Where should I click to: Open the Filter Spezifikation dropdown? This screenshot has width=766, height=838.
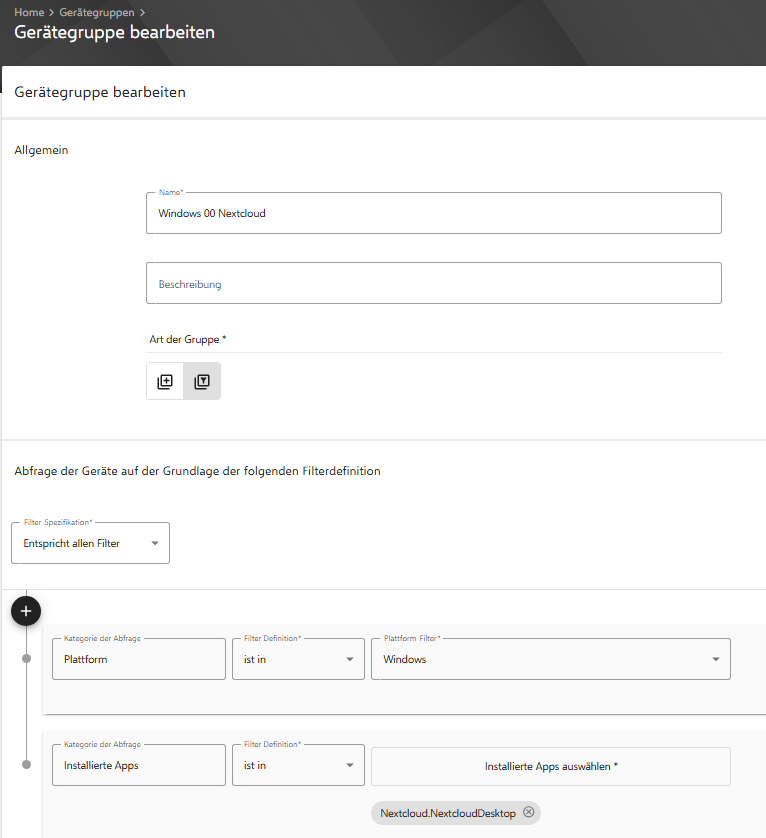pyautogui.click(x=90, y=543)
